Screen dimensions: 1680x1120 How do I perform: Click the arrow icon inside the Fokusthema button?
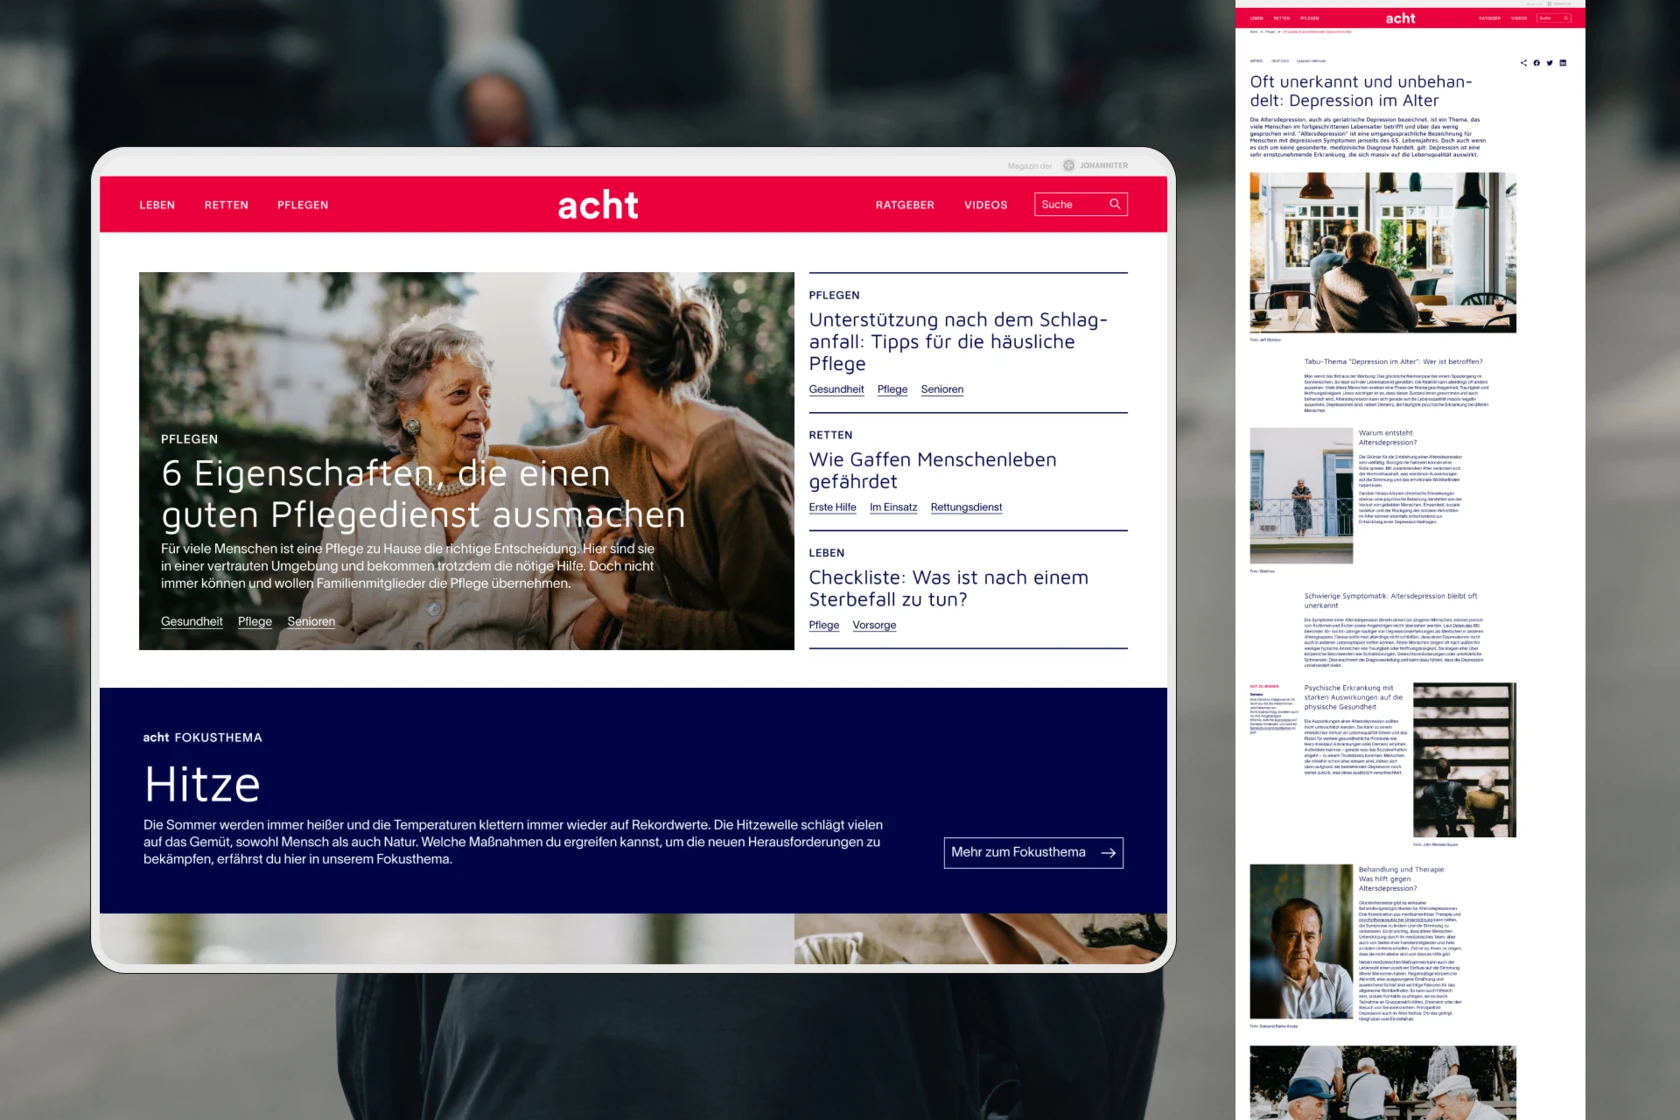click(x=1106, y=852)
